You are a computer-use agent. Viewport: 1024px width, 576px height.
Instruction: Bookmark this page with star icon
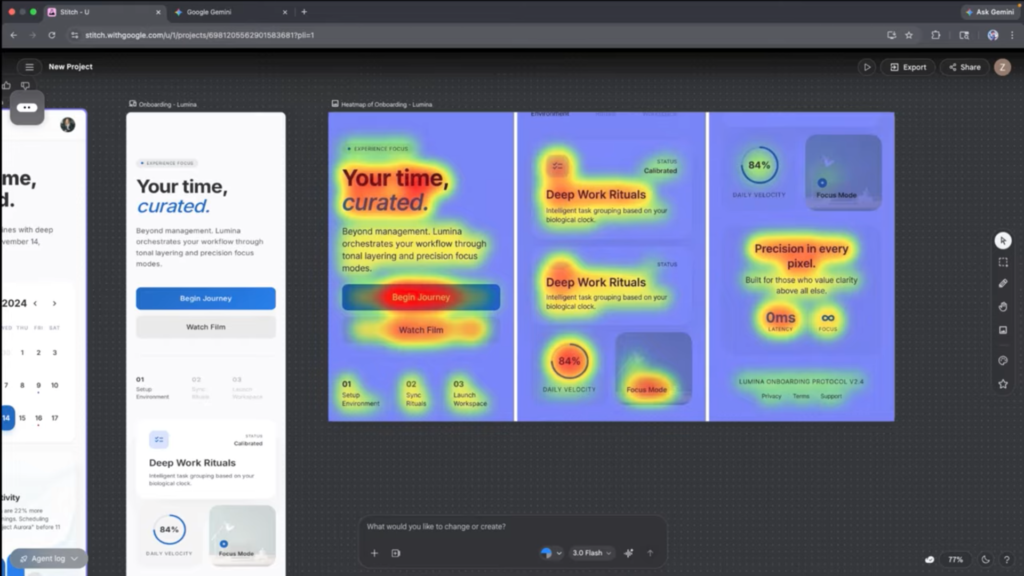909,35
